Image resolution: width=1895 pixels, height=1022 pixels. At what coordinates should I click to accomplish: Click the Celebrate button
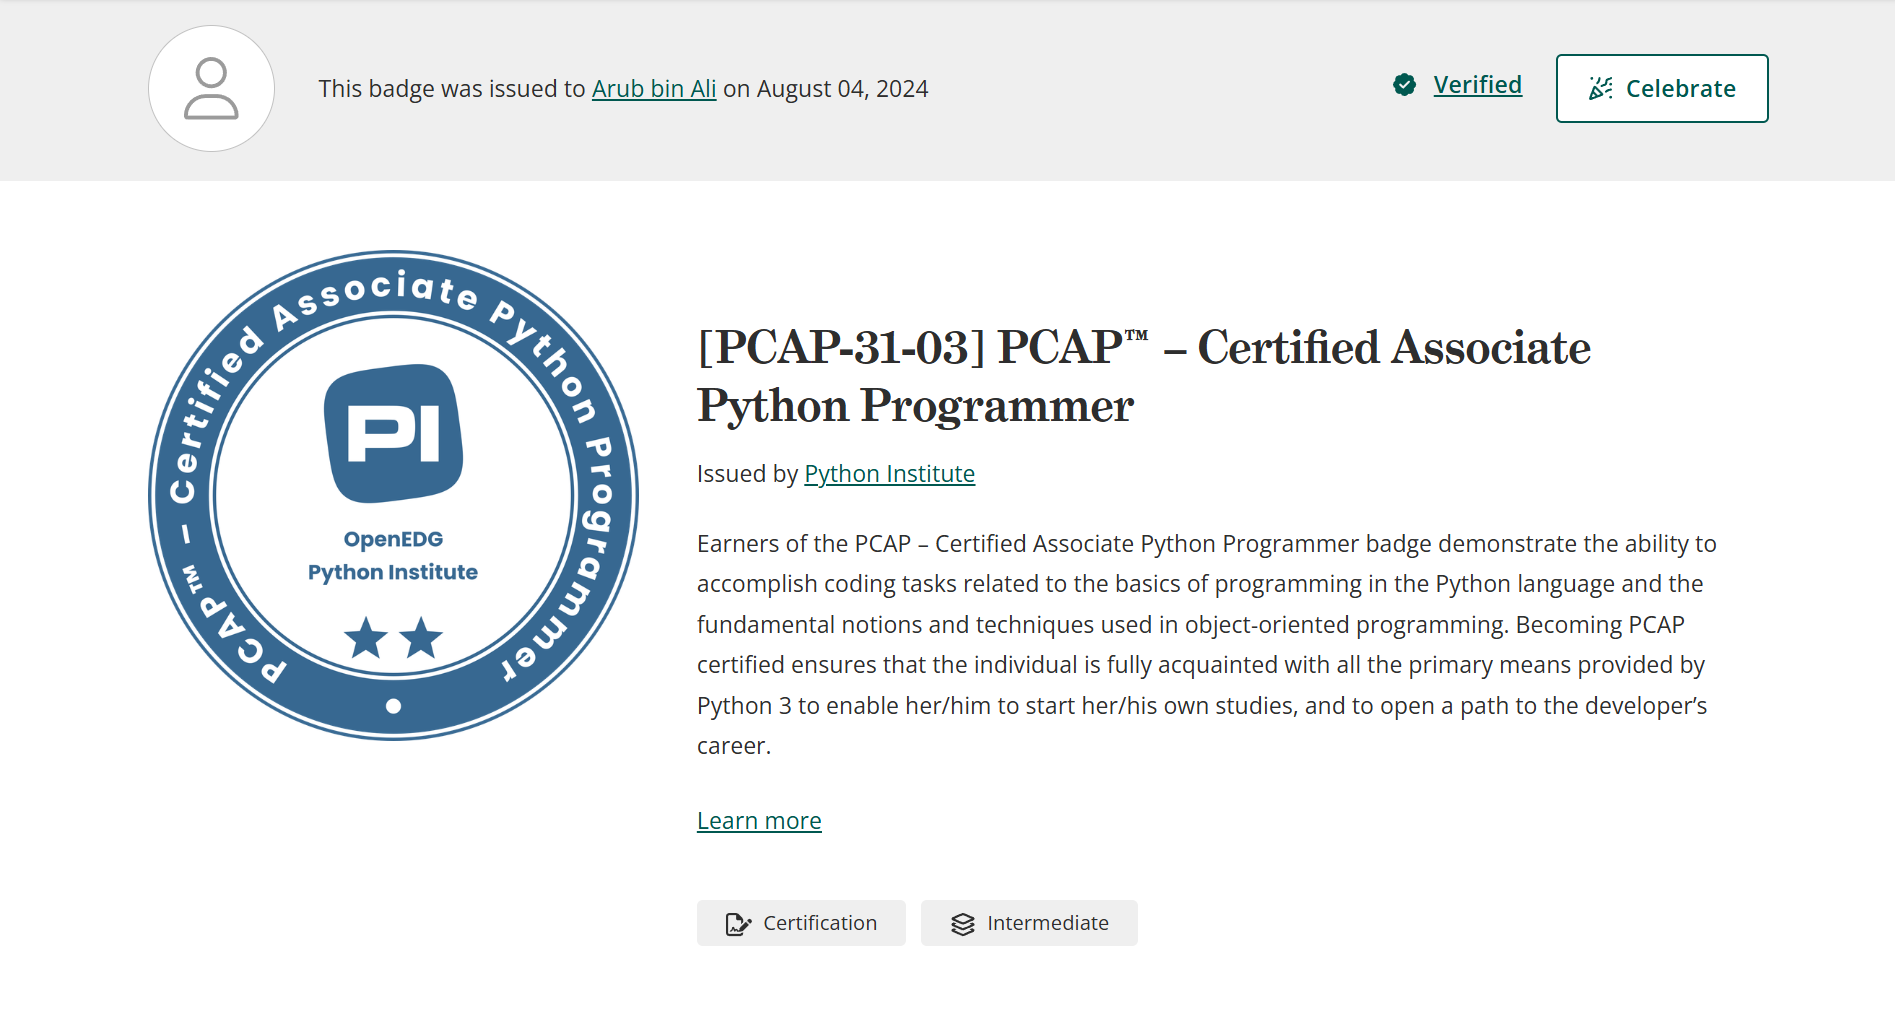1662,89
